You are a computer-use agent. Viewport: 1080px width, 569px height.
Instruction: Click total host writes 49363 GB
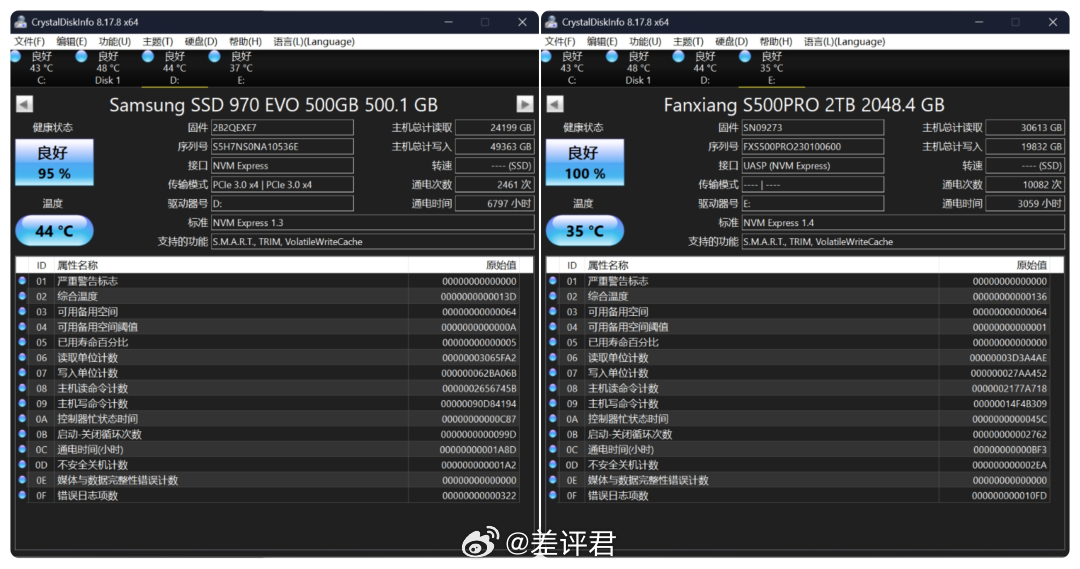point(495,147)
